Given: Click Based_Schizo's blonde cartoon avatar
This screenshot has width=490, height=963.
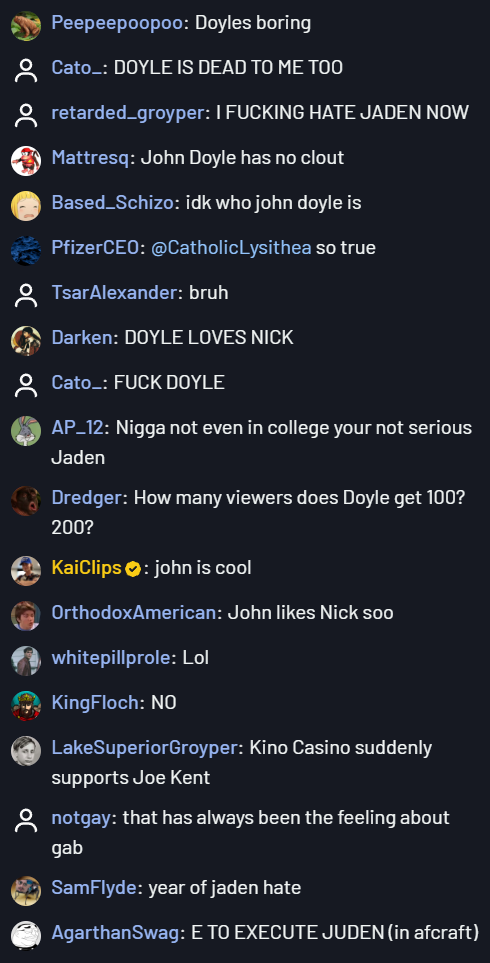Looking at the screenshot, I should (x=26, y=206).
